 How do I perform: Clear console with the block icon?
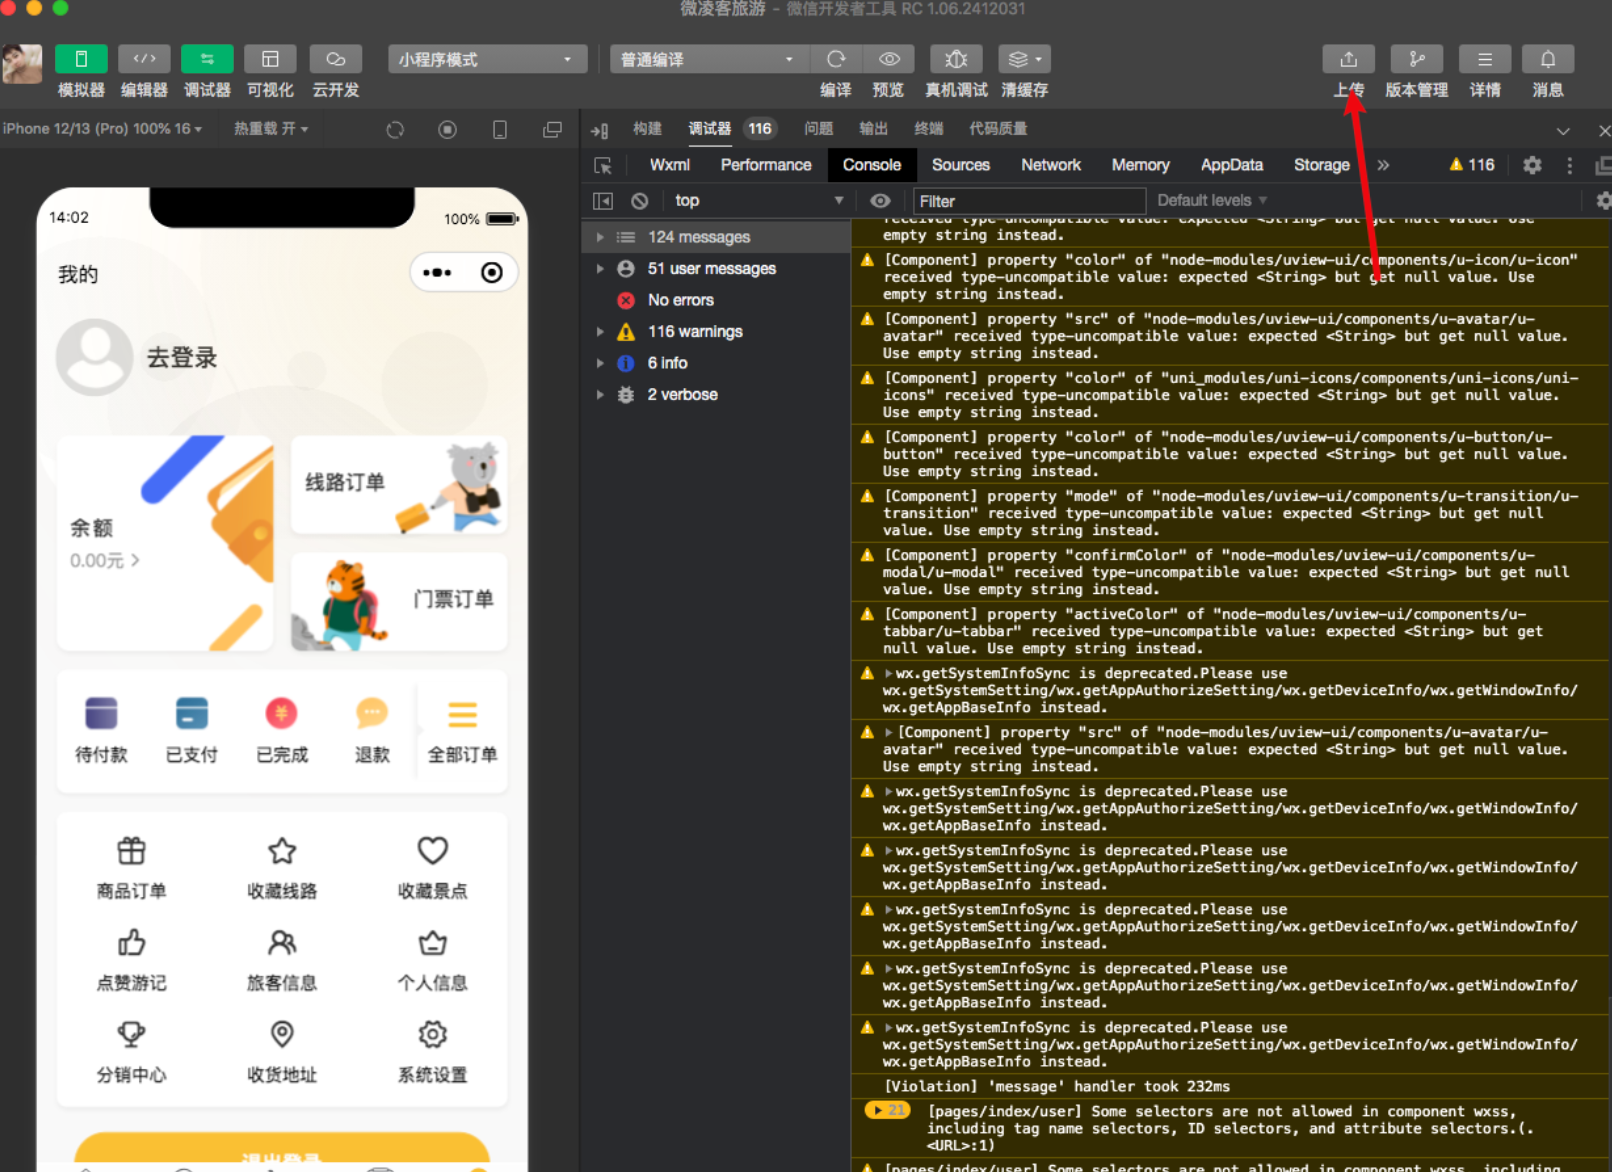coord(640,201)
